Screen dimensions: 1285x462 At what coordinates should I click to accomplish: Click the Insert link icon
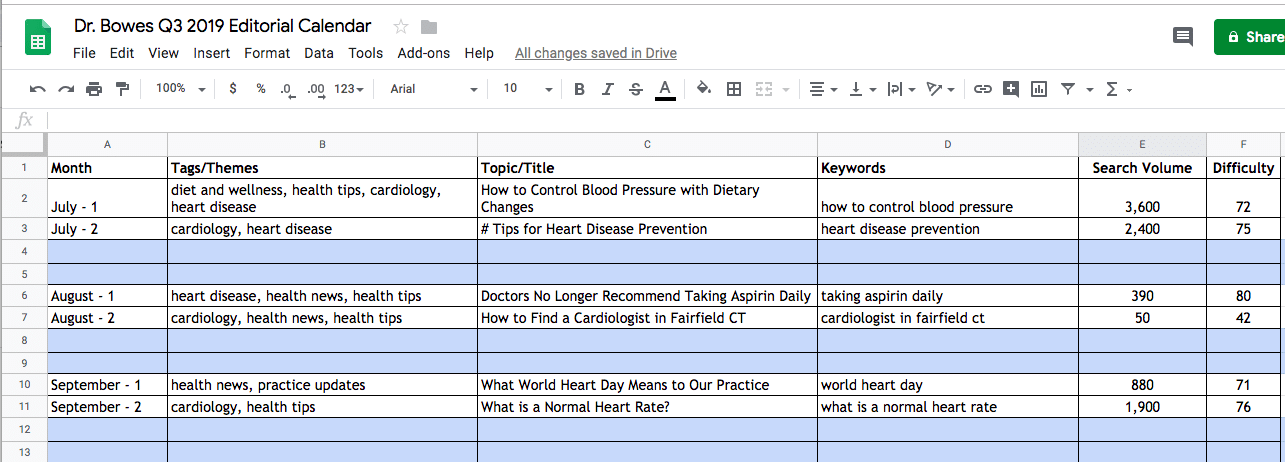coord(983,89)
